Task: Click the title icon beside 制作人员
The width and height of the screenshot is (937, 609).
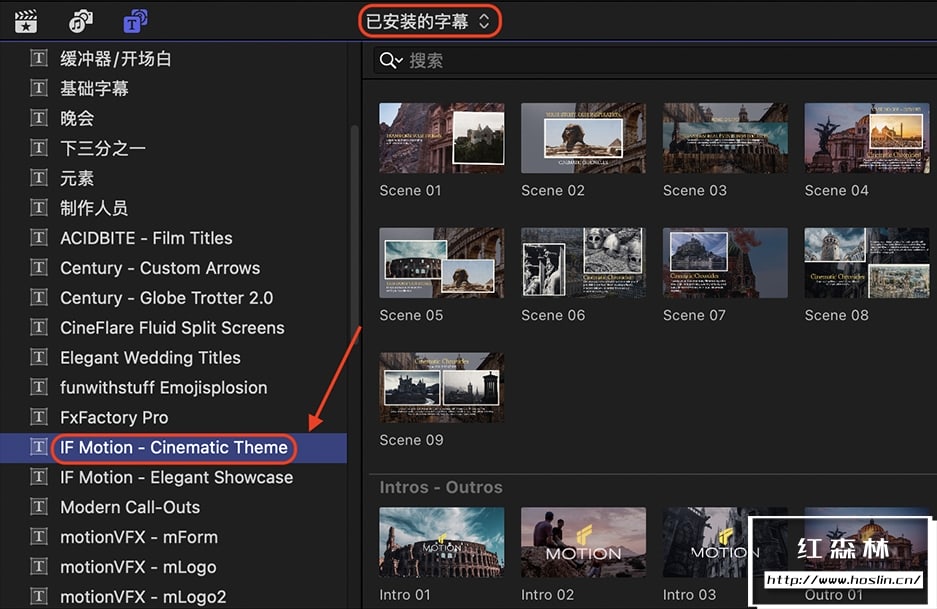Action: click(x=39, y=207)
